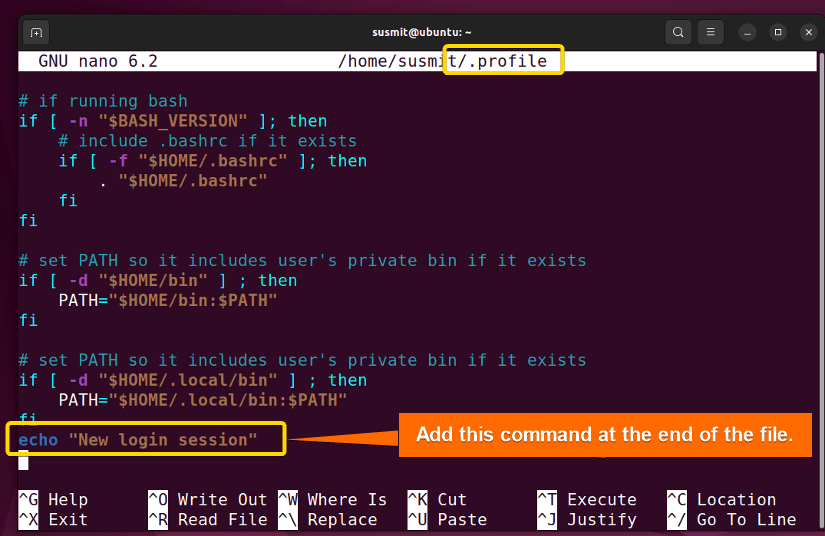Minimize the terminal window

747,33
